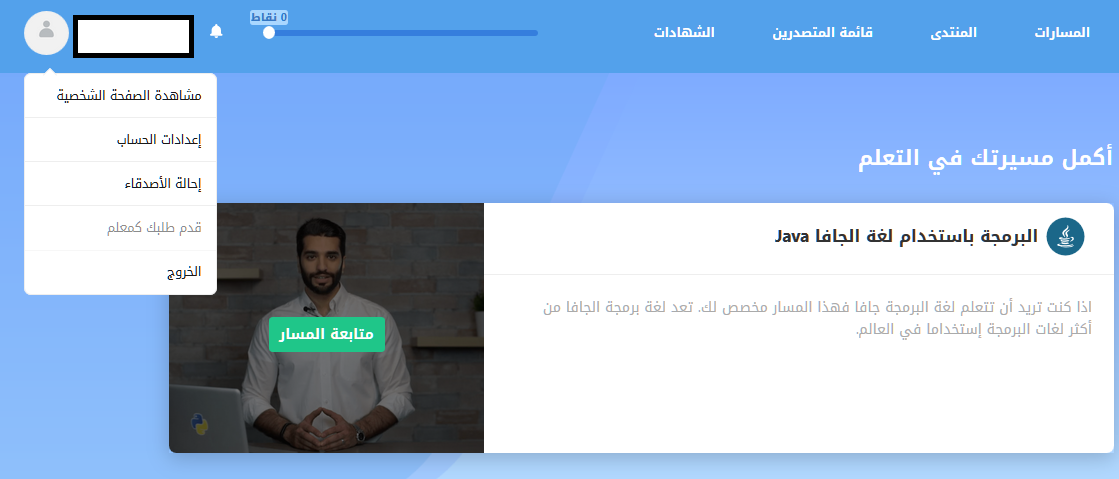
Task: Click the instructor course thumbnail image
Action: click(x=326, y=328)
